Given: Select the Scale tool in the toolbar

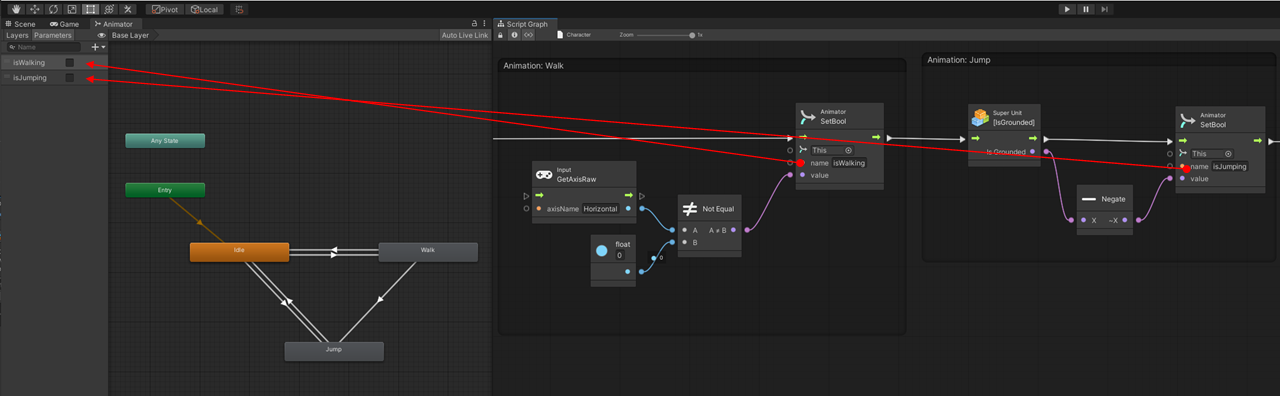Looking at the screenshot, I should click(x=71, y=9).
